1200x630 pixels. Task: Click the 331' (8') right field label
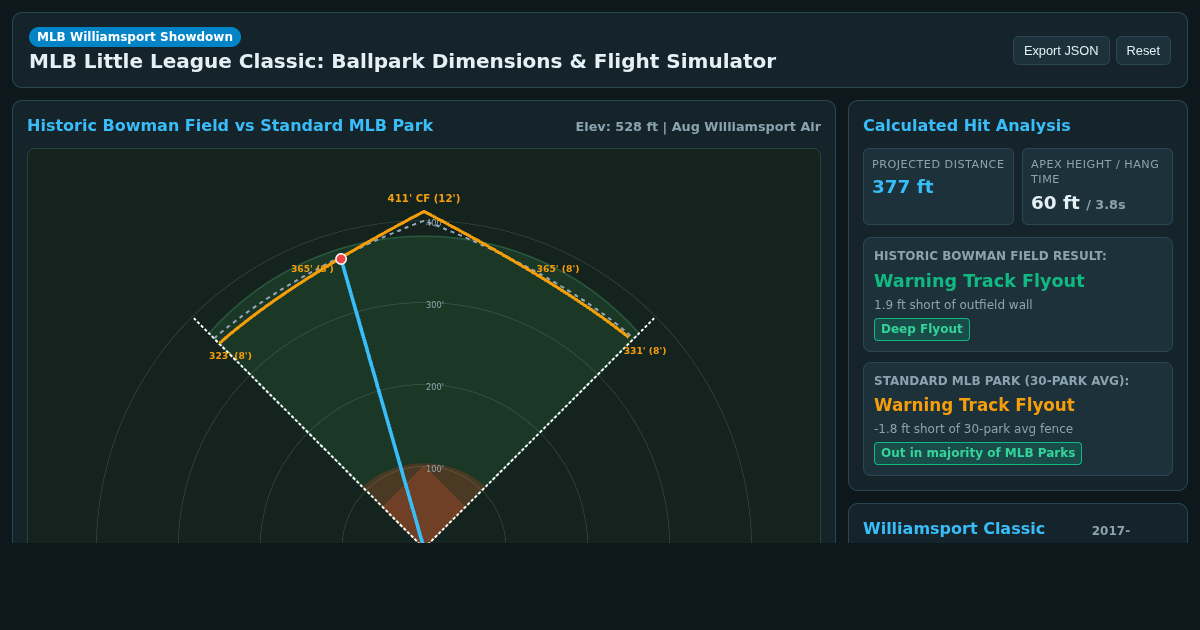pyautogui.click(x=645, y=351)
